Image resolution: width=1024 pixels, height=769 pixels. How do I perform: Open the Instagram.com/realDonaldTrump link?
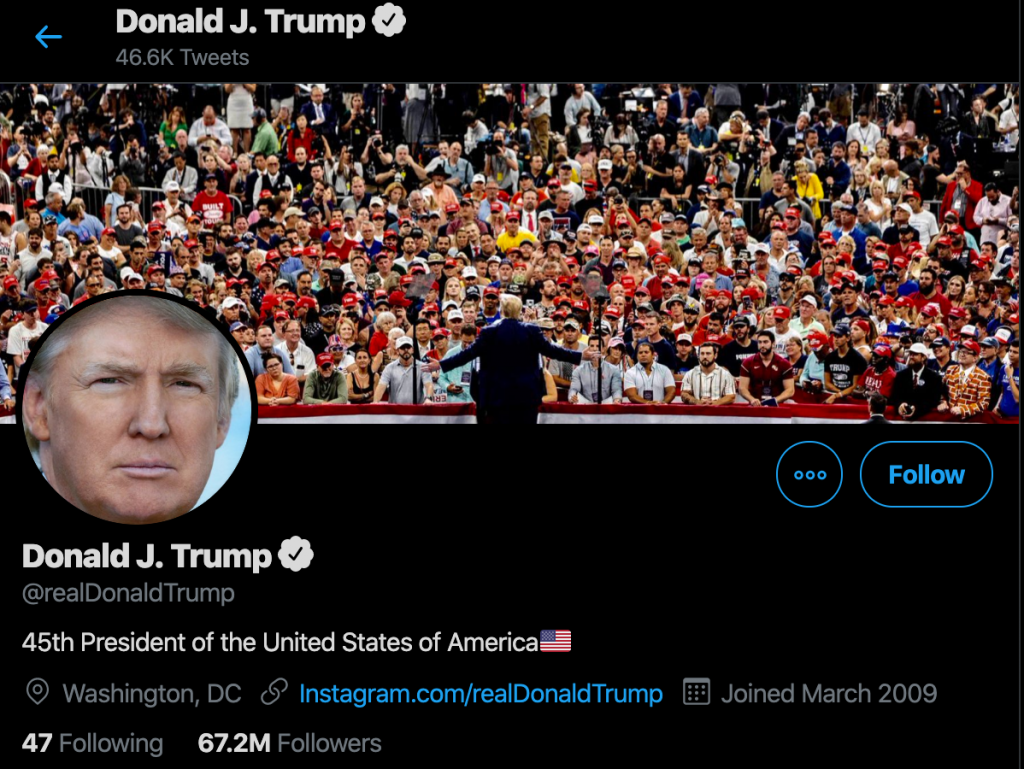[x=481, y=693]
